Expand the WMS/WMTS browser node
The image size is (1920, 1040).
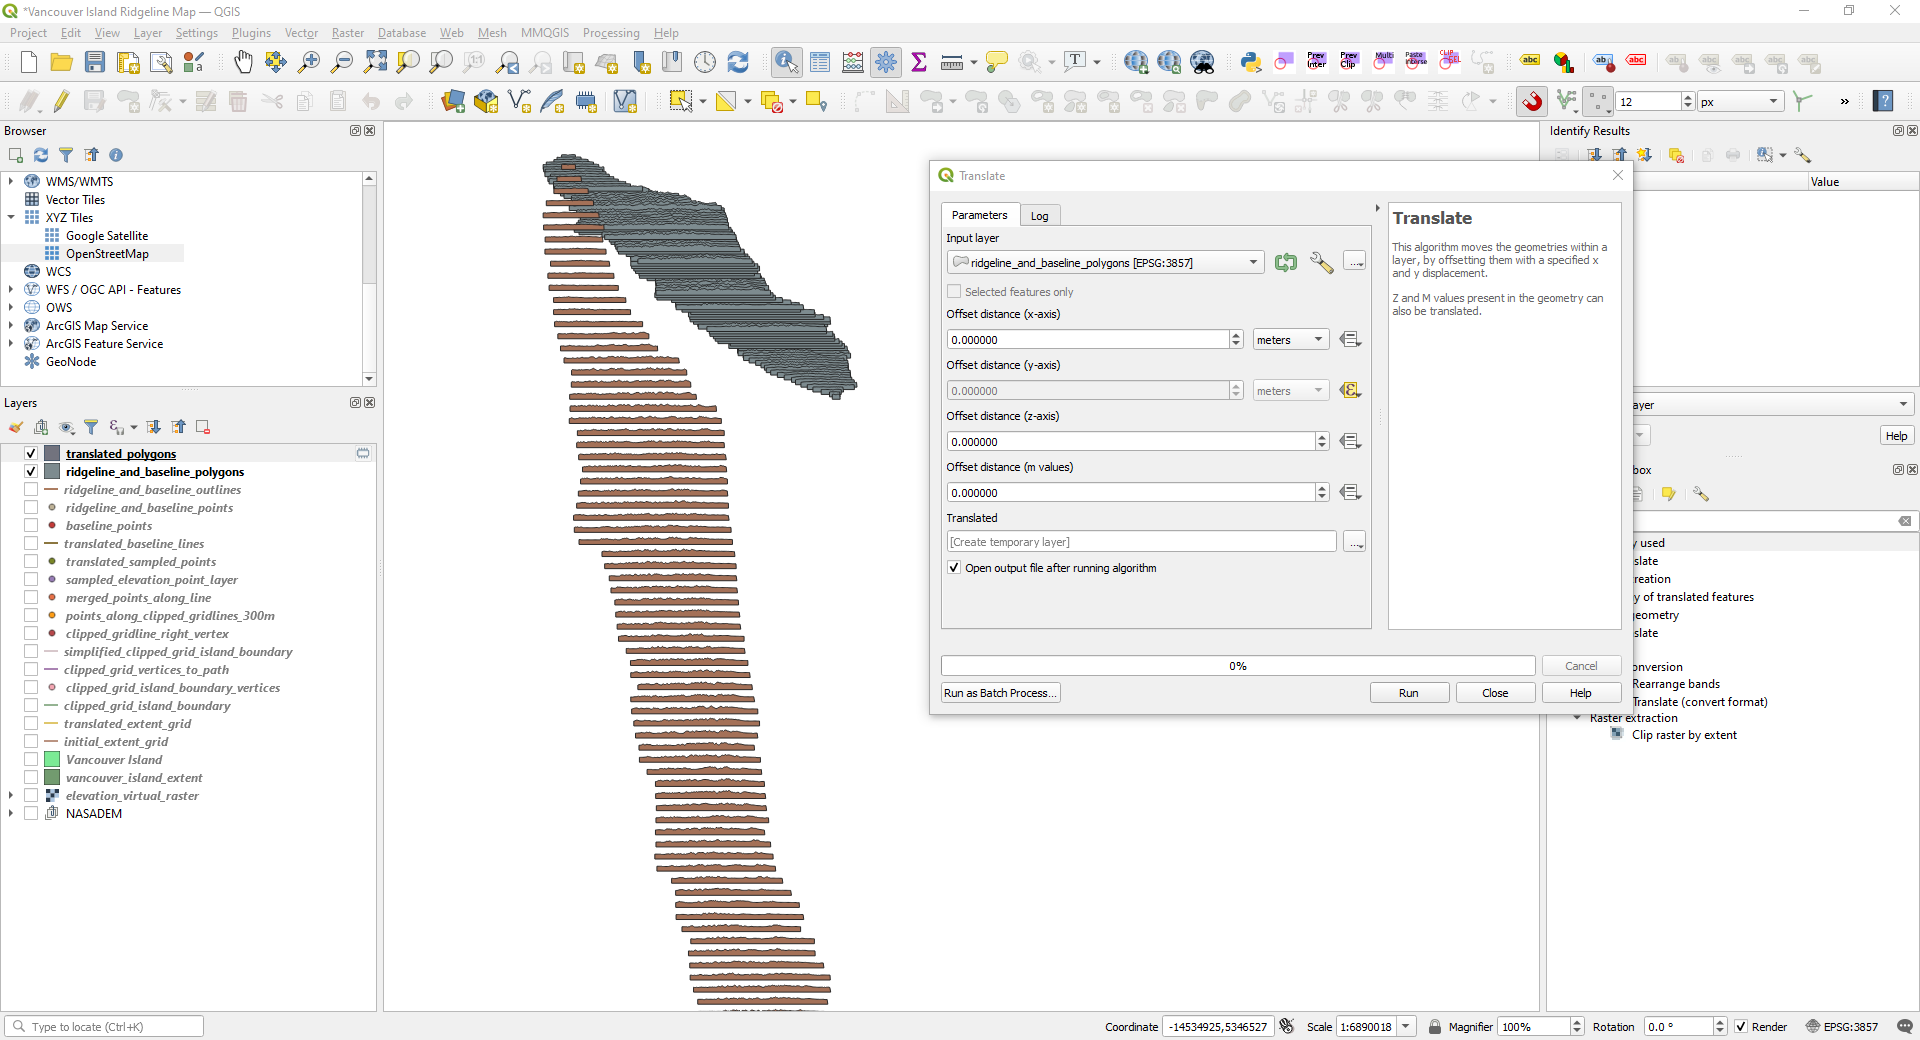coord(11,182)
